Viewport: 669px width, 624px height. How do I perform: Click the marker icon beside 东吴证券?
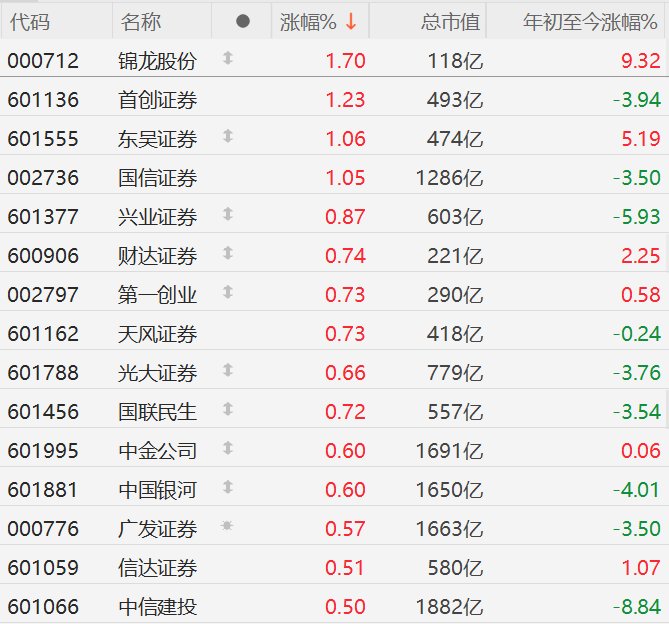[x=228, y=137]
